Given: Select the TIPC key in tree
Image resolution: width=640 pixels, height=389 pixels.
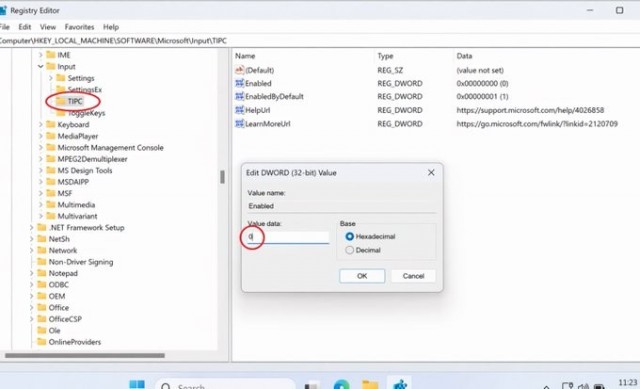Looking at the screenshot, I should click(x=75, y=101).
